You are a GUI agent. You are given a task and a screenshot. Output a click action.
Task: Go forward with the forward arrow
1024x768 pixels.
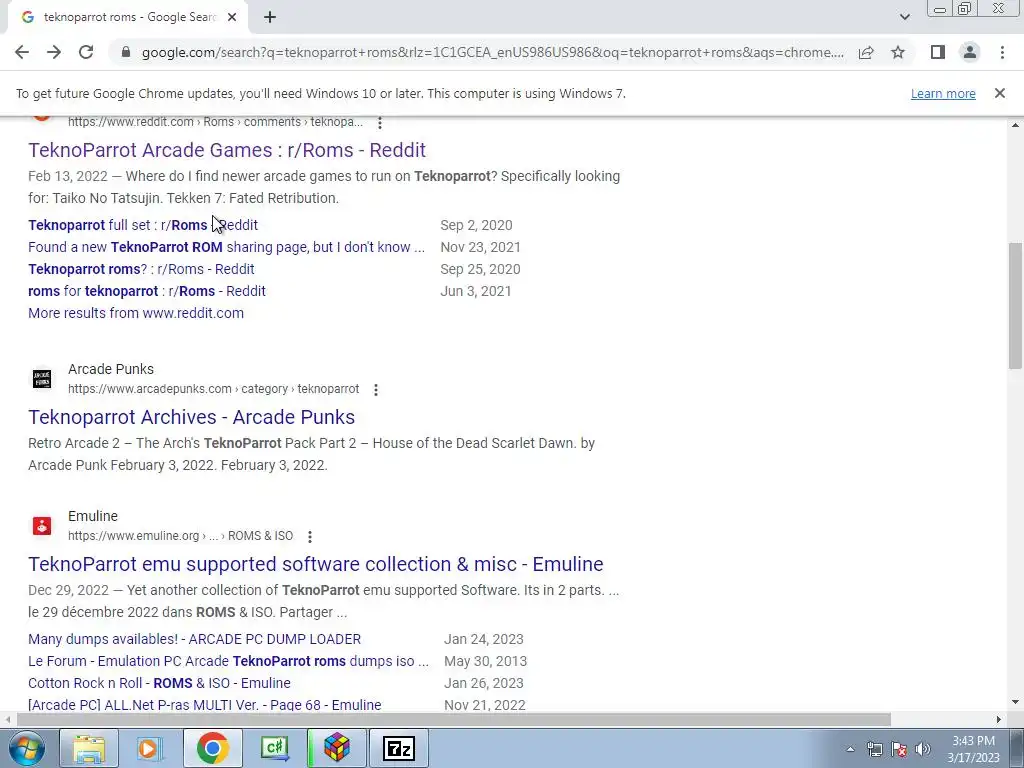tap(54, 52)
